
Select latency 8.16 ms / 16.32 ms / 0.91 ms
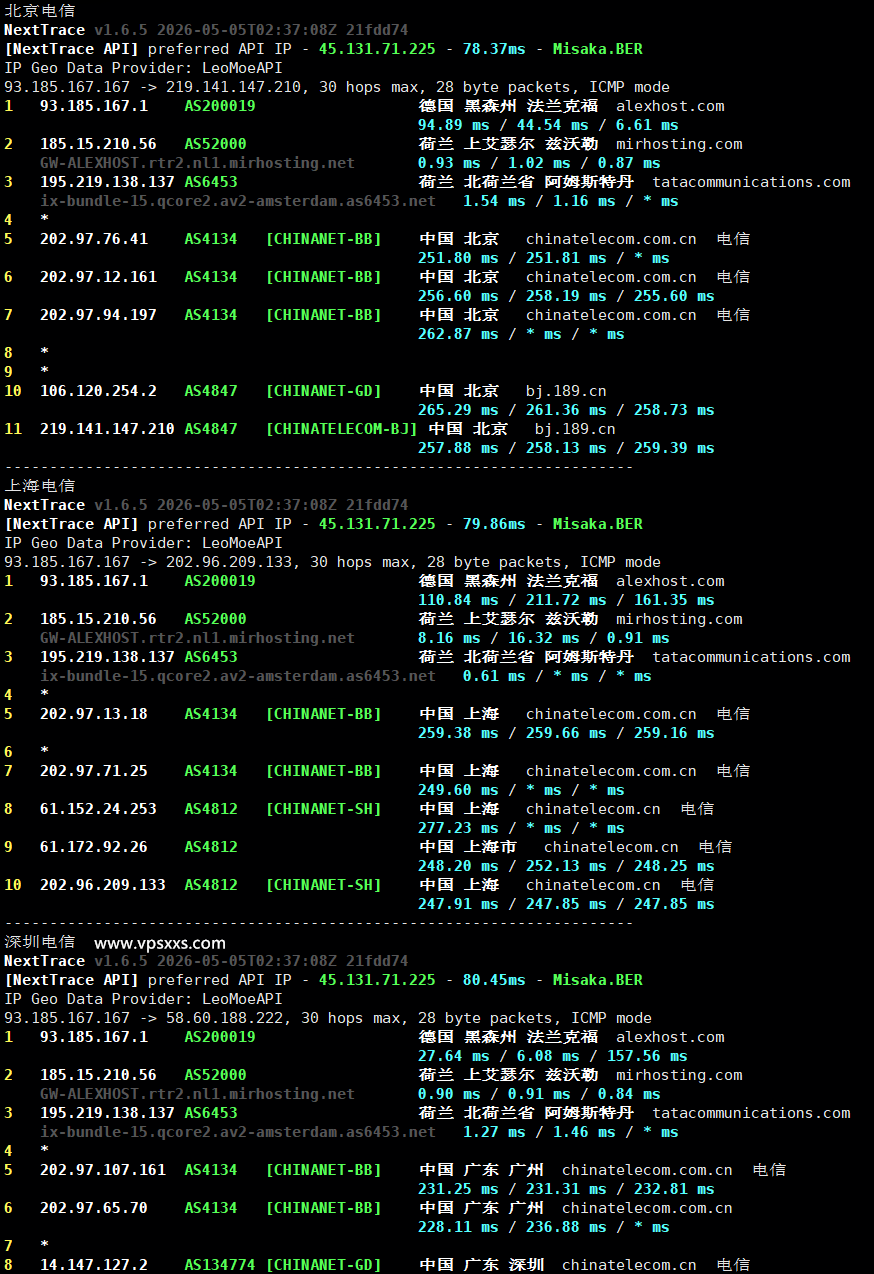point(544,638)
